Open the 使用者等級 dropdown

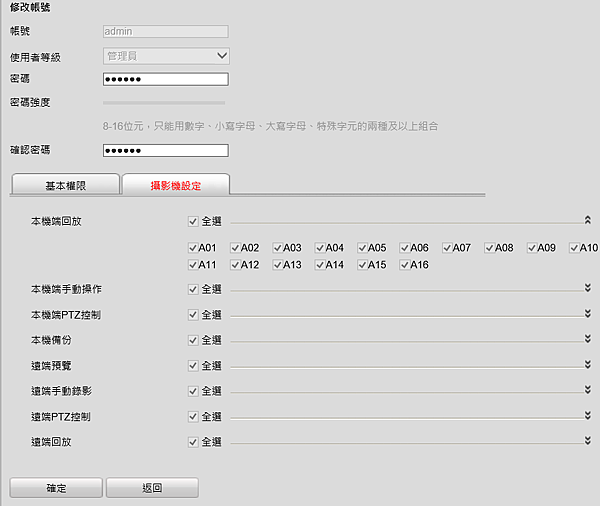tap(166, 56)
